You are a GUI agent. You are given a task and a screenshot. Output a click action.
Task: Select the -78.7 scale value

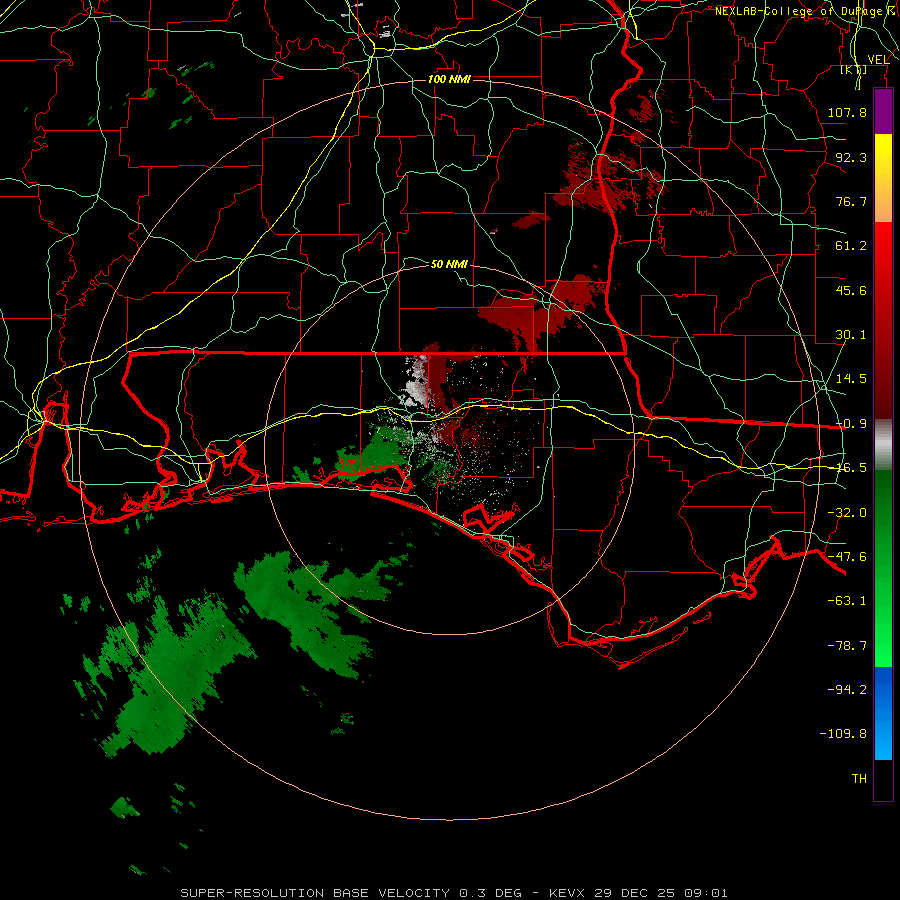[847, 646]
